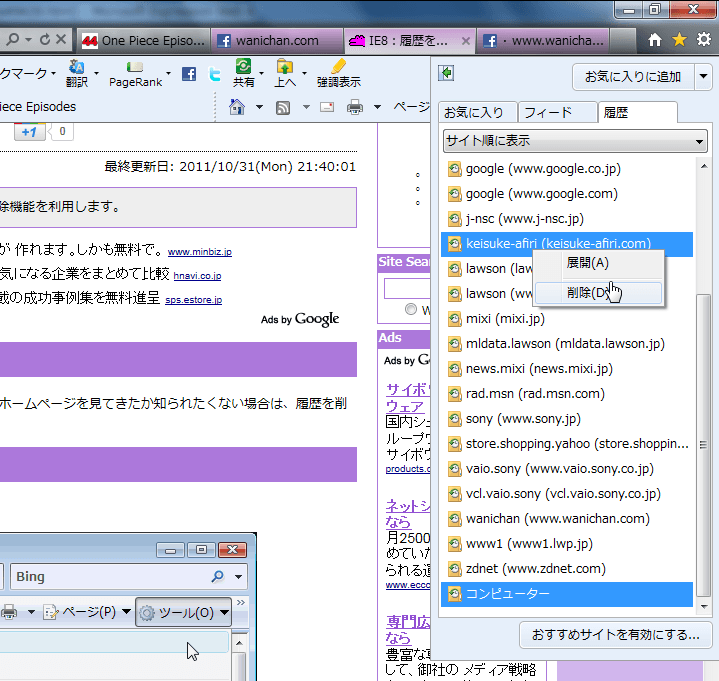Click into the Bing search box
The image size is (719, 681).
coord(112,576)
